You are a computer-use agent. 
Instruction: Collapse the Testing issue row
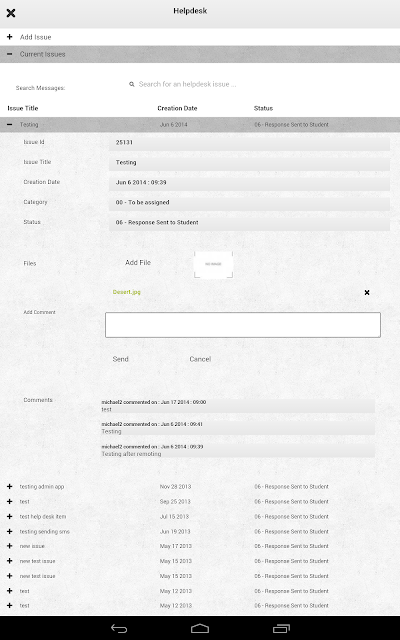pyautogui.click(x=200, y=124)
